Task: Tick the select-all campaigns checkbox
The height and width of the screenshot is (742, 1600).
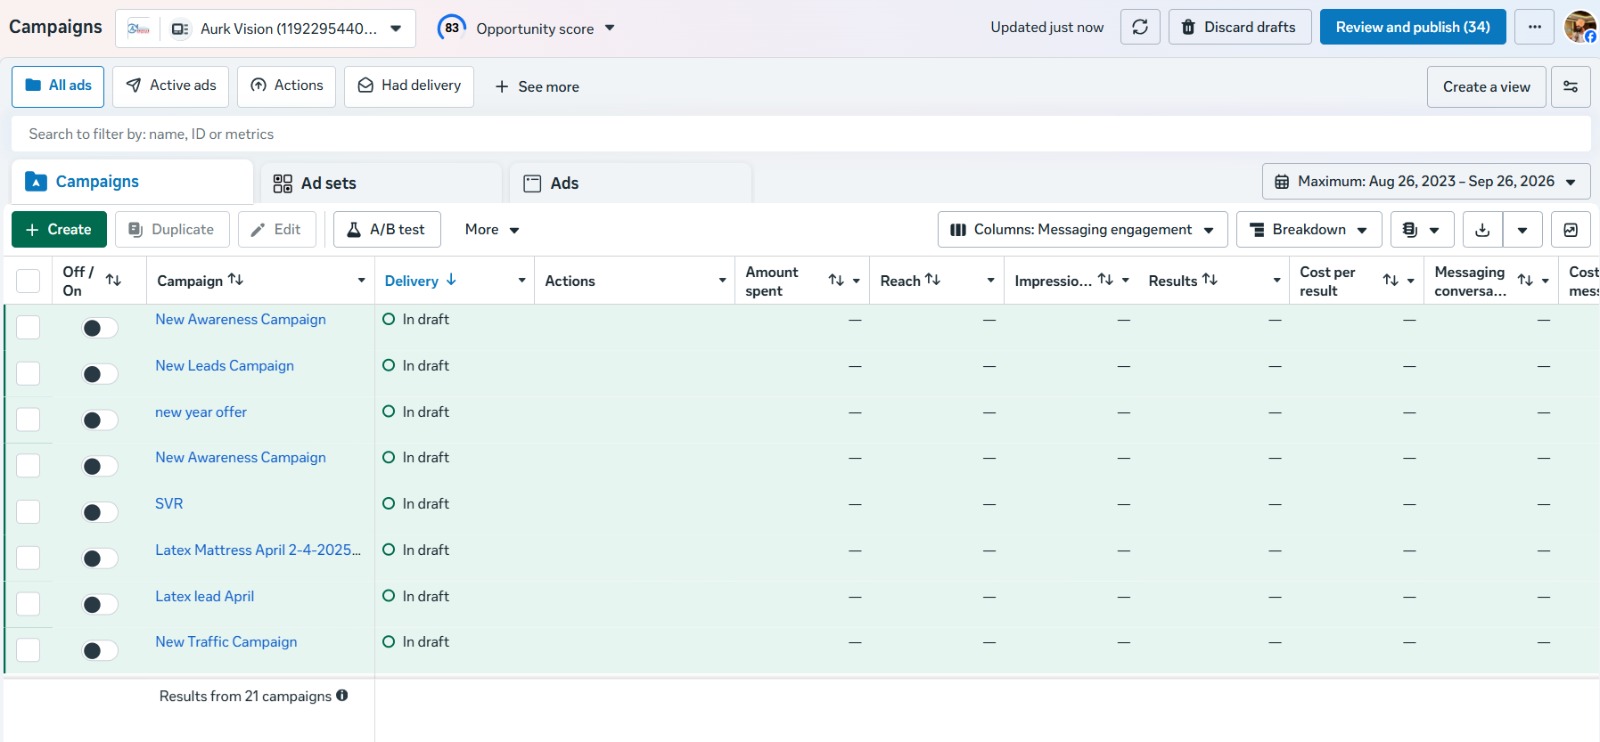Action: point(28,281)
